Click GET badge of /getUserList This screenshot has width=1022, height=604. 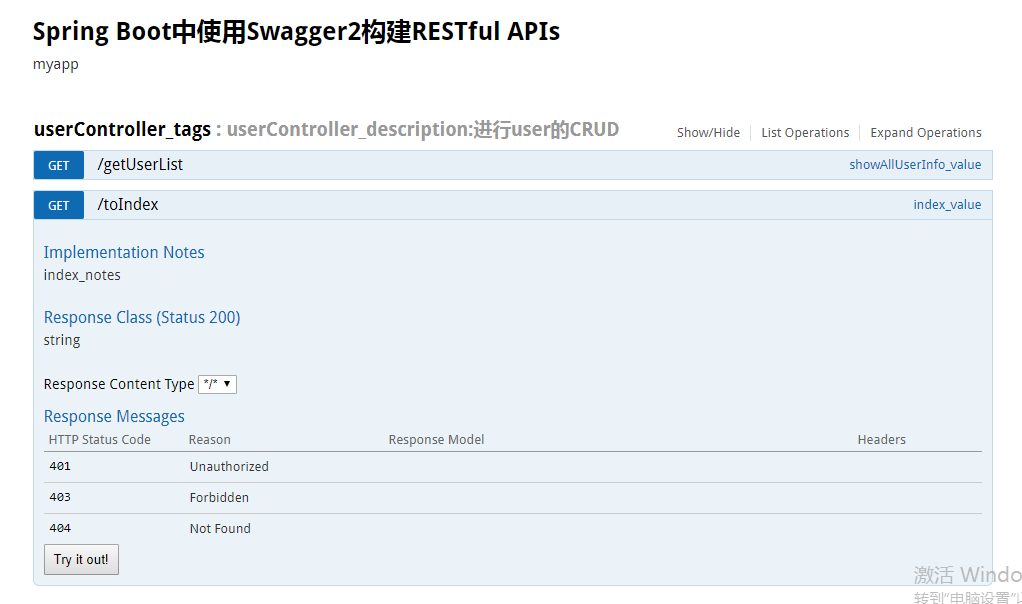(x=59, y=165)
